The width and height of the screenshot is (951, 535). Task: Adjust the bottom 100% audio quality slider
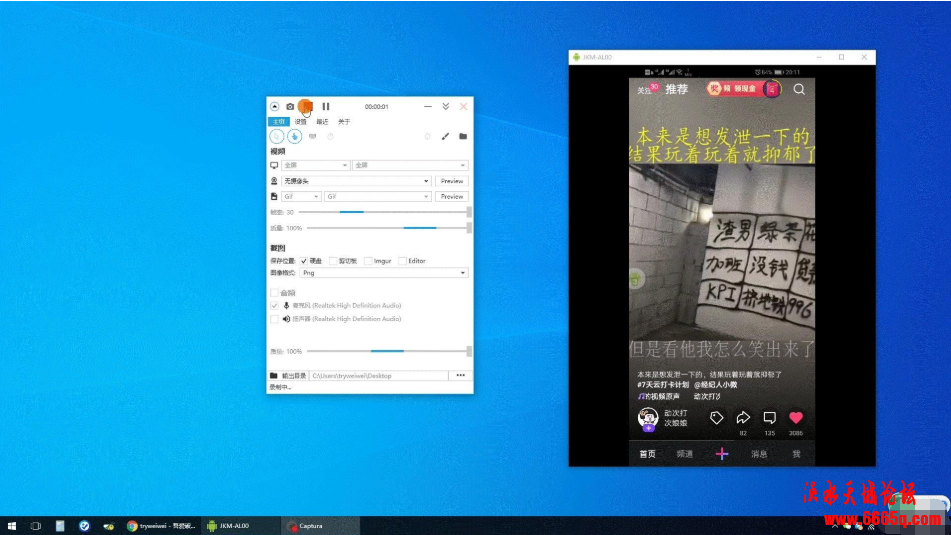389,351
